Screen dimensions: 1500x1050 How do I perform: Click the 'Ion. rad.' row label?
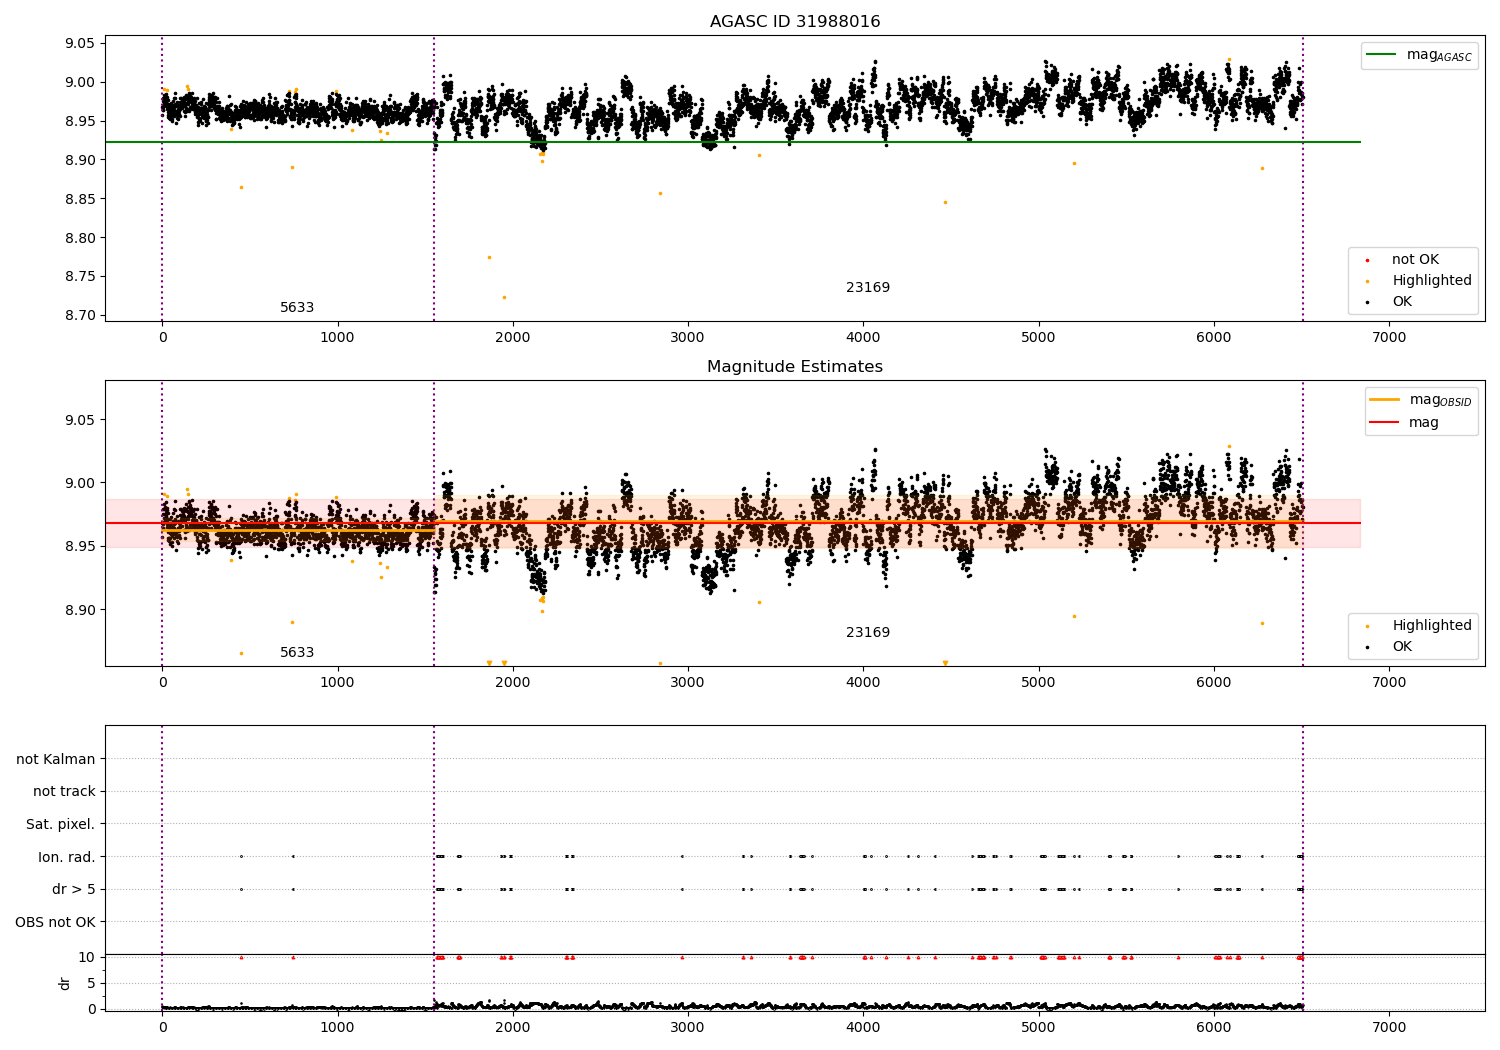(67, 857)
